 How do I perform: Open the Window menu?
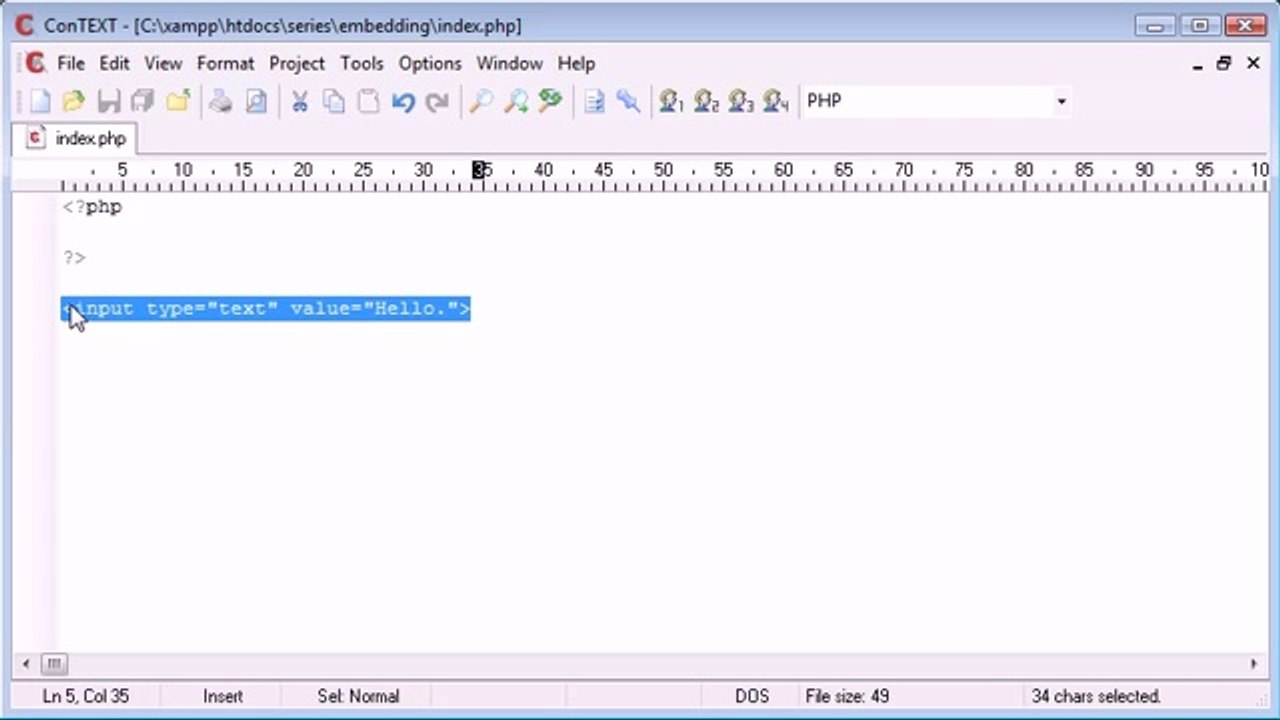point(509,63)
